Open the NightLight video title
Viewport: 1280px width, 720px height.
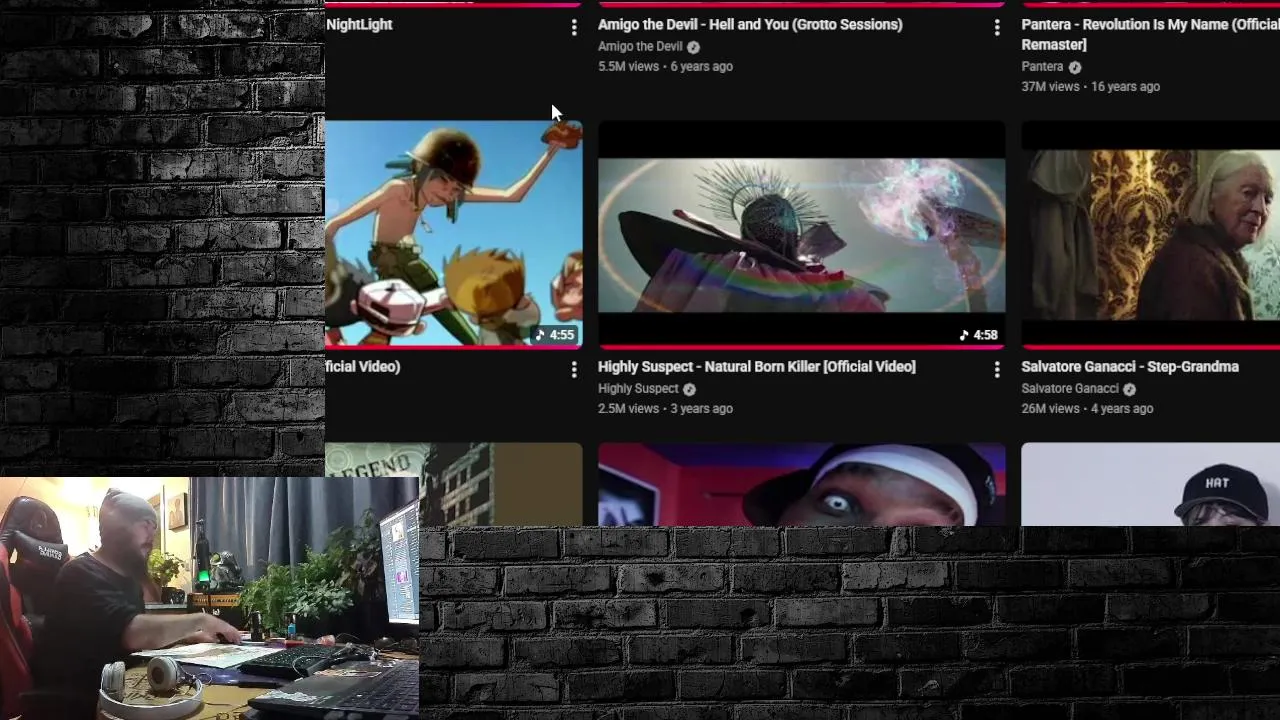pyautogui.click(x=359, y=24)
